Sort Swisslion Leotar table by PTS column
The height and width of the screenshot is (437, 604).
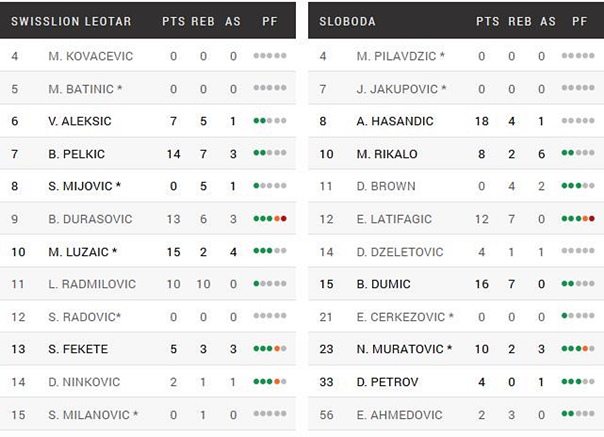coord(173,21)
